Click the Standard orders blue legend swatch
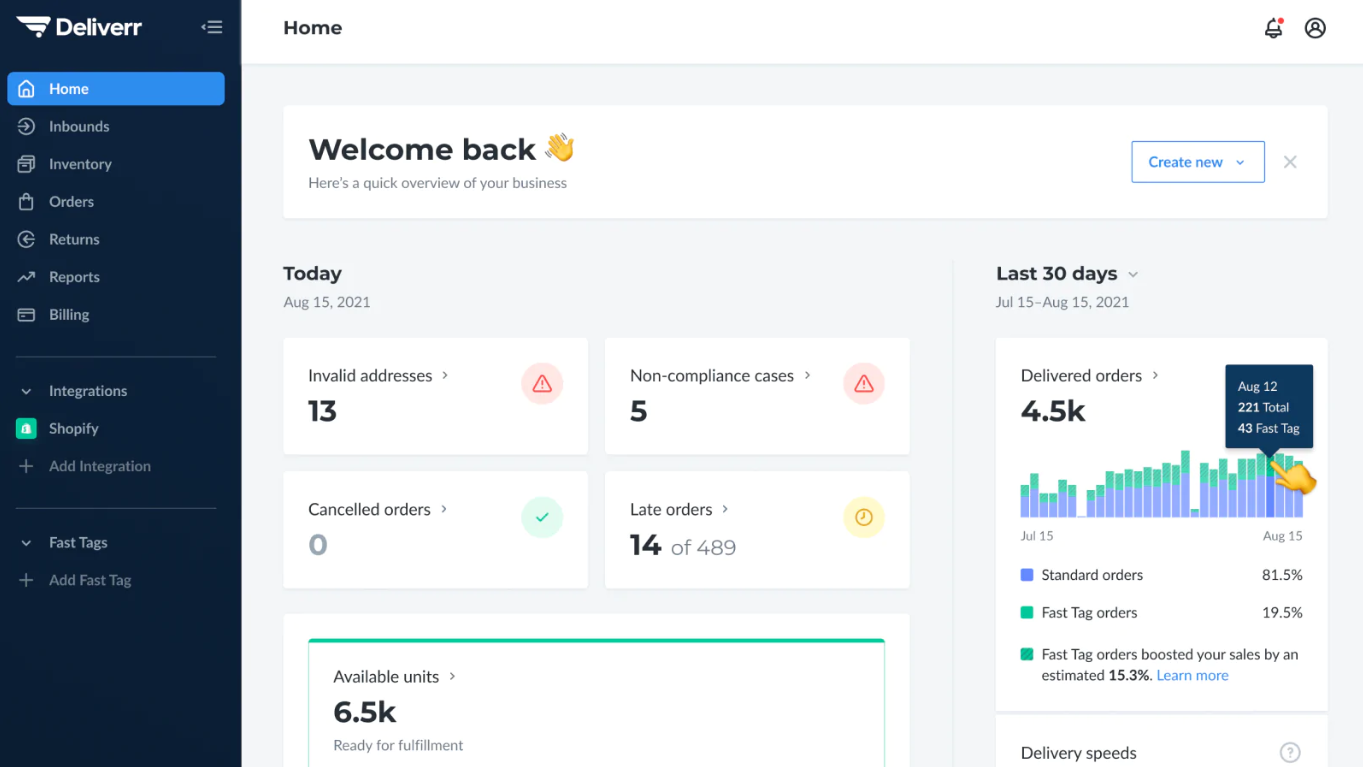The height and width of the screenshot is (767, 1363). coord(1026,575)
